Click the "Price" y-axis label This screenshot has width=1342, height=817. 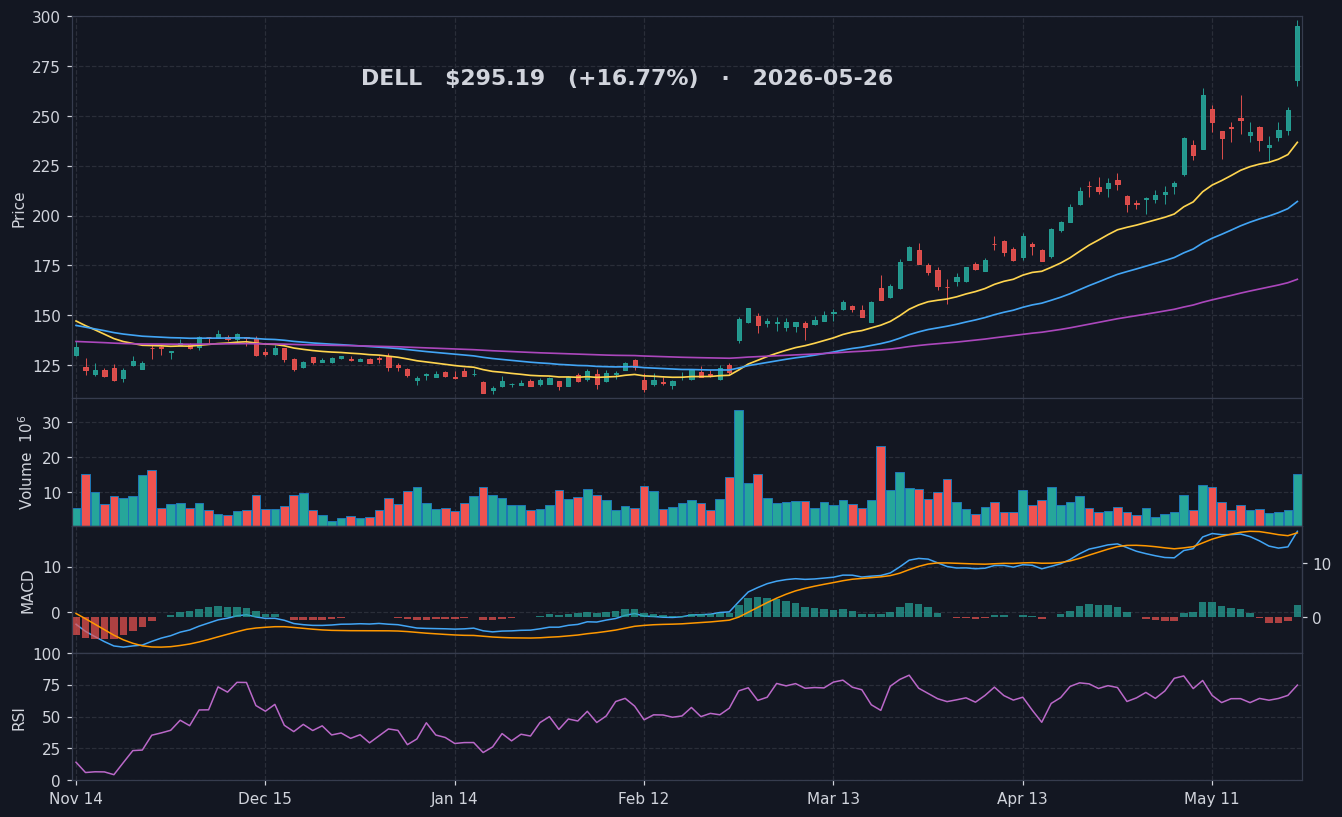click(19, 210)
